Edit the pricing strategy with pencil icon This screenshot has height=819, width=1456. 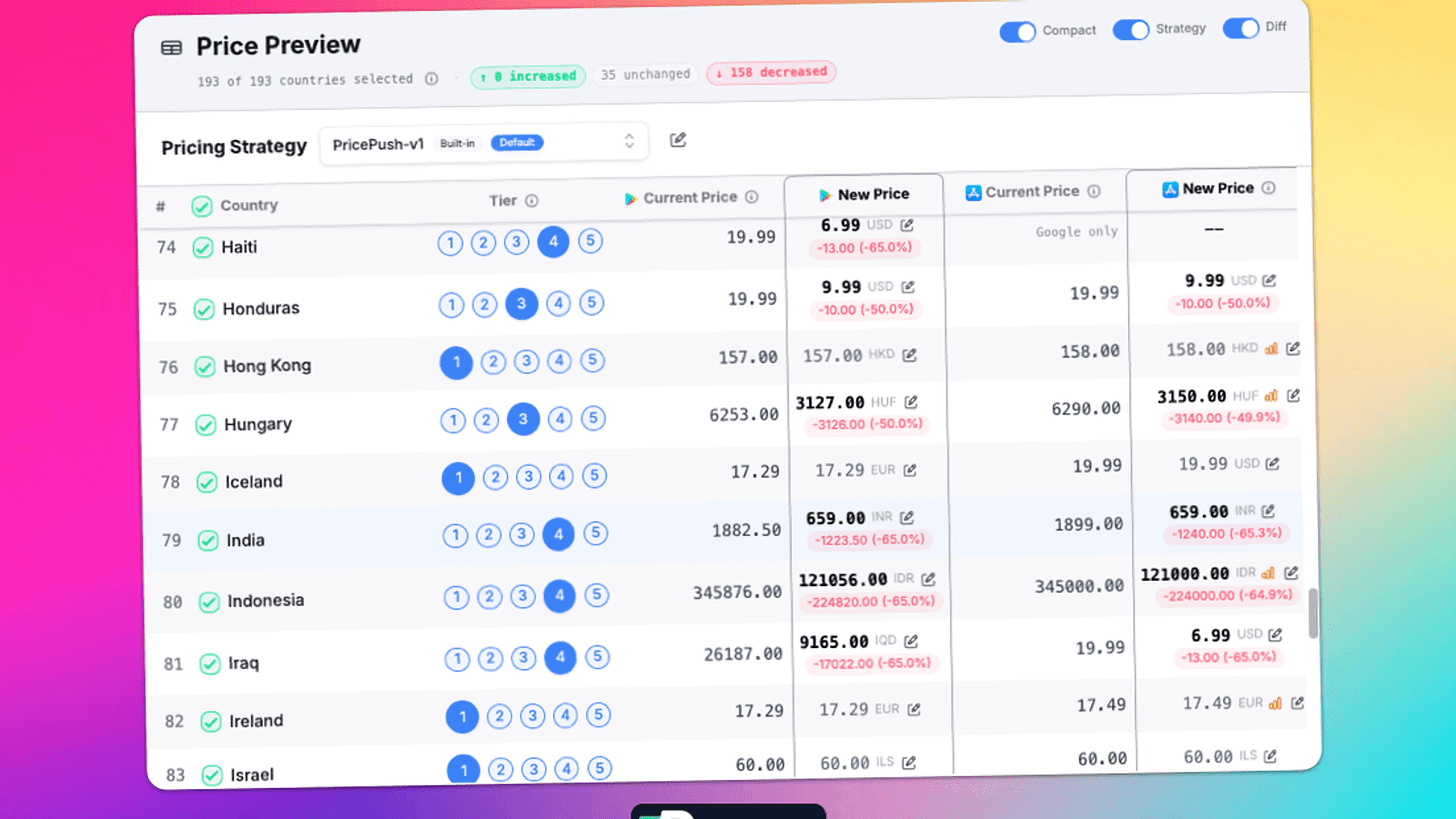point(678,140)
